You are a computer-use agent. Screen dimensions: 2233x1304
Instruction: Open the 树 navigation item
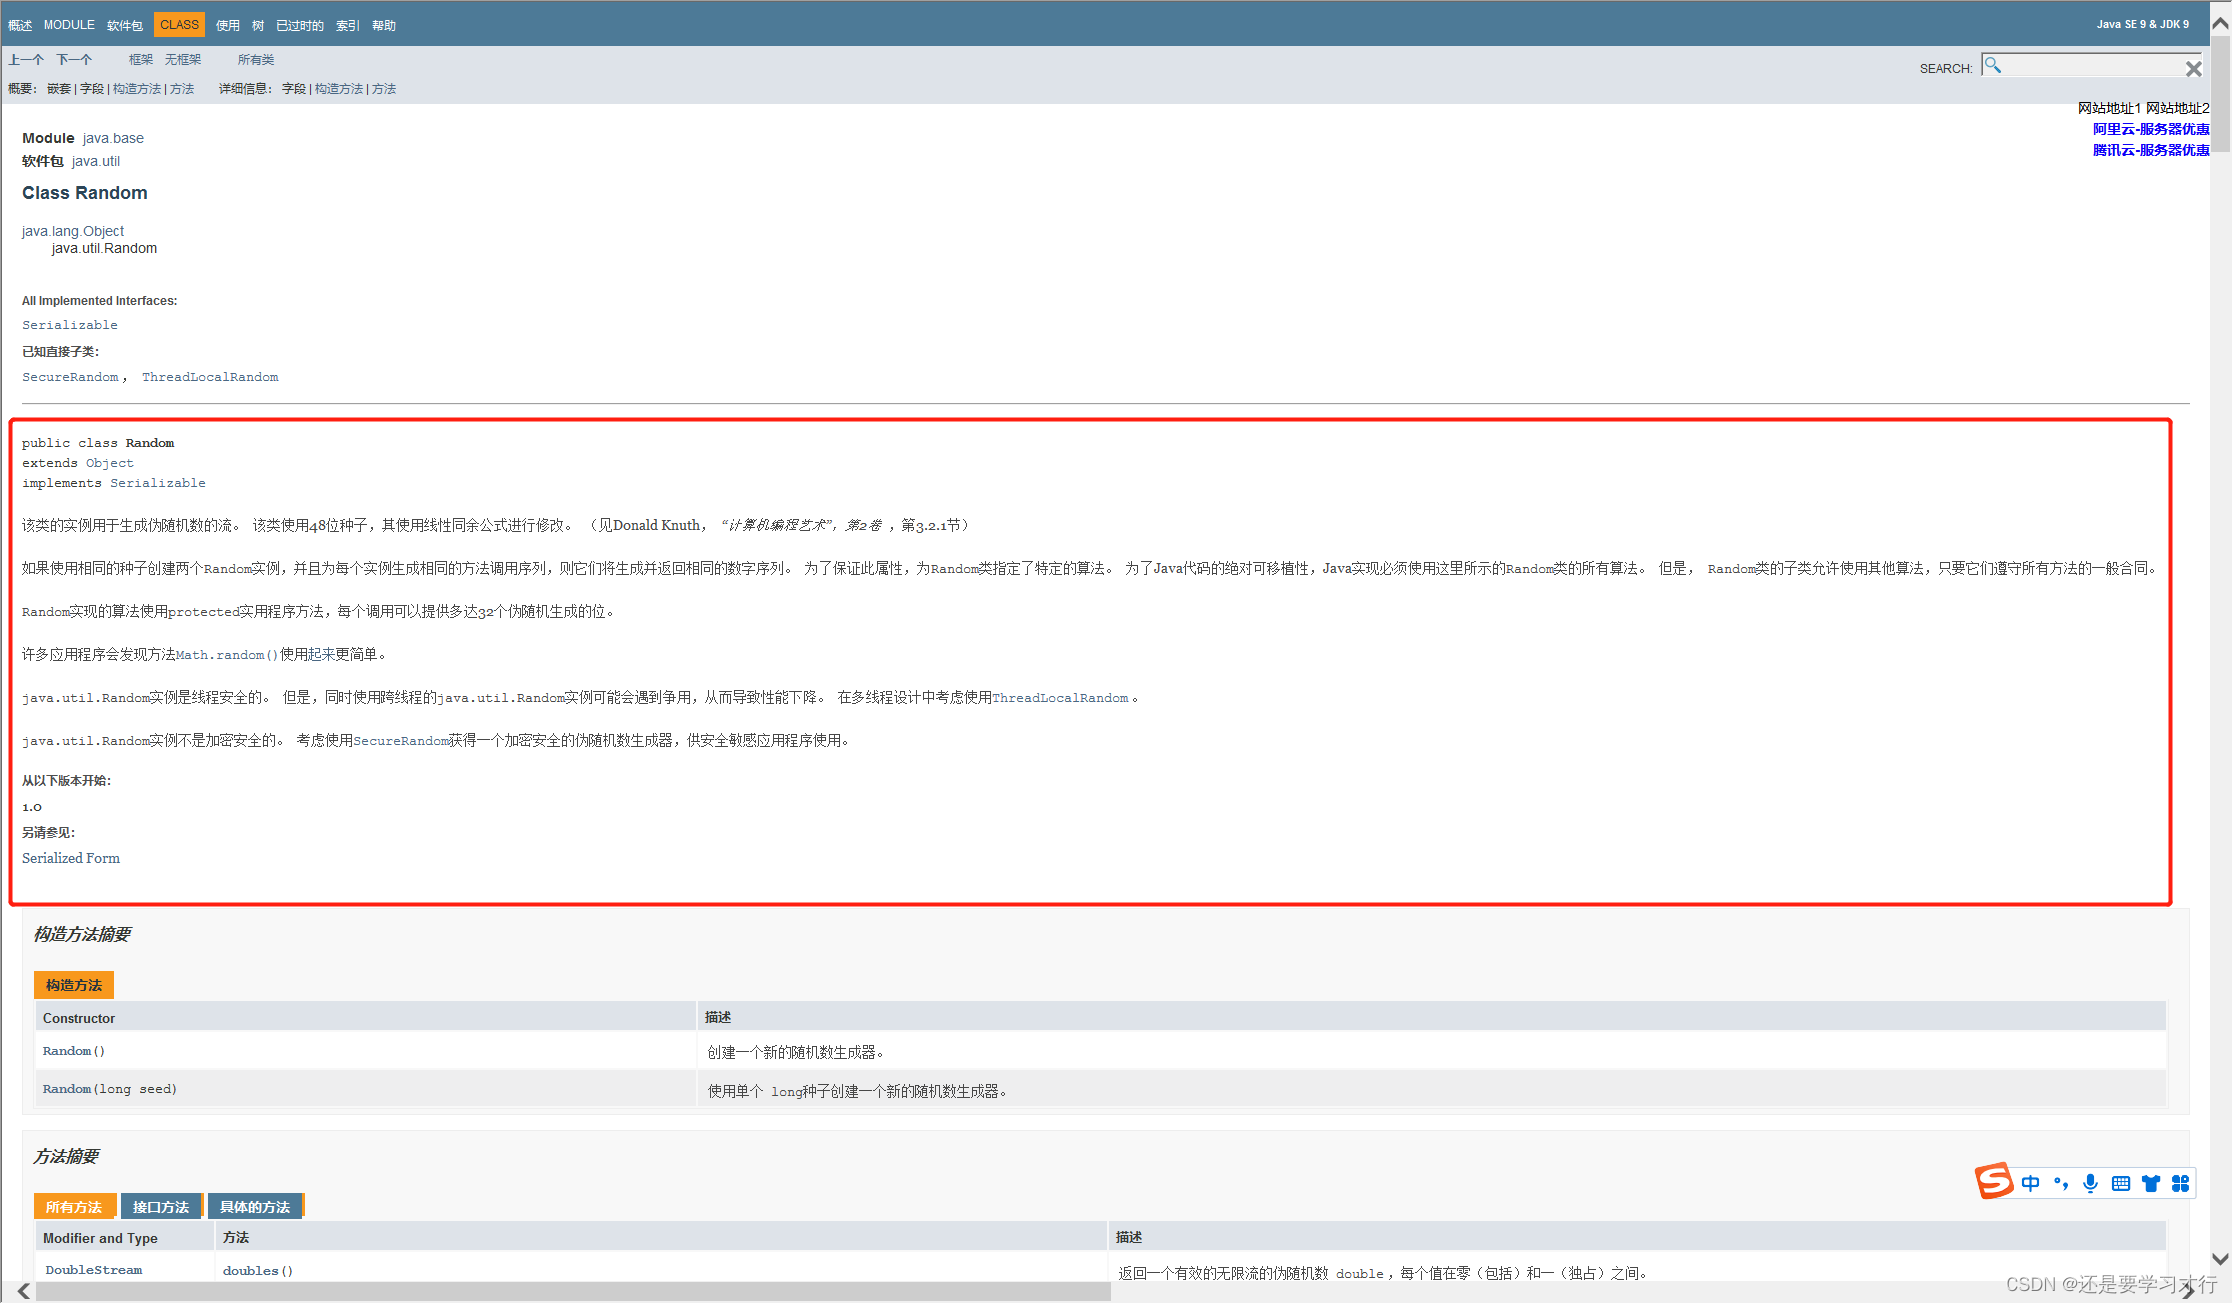258,25
